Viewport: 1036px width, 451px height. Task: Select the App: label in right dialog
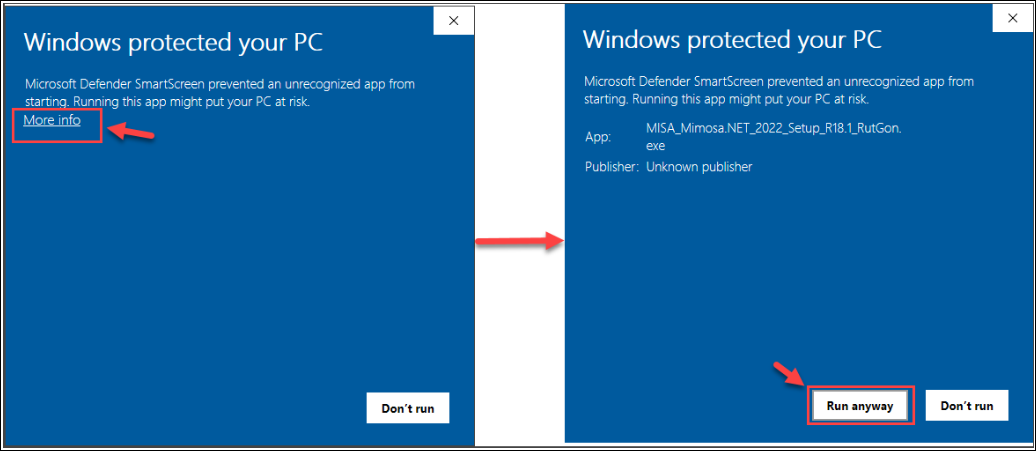coord(598,137)
